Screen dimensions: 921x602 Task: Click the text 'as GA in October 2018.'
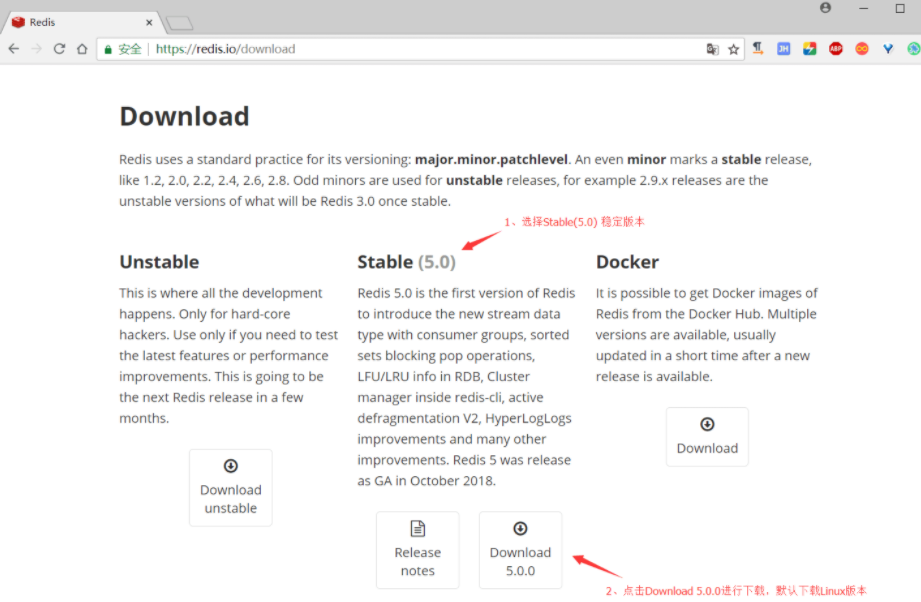point(426,481)
